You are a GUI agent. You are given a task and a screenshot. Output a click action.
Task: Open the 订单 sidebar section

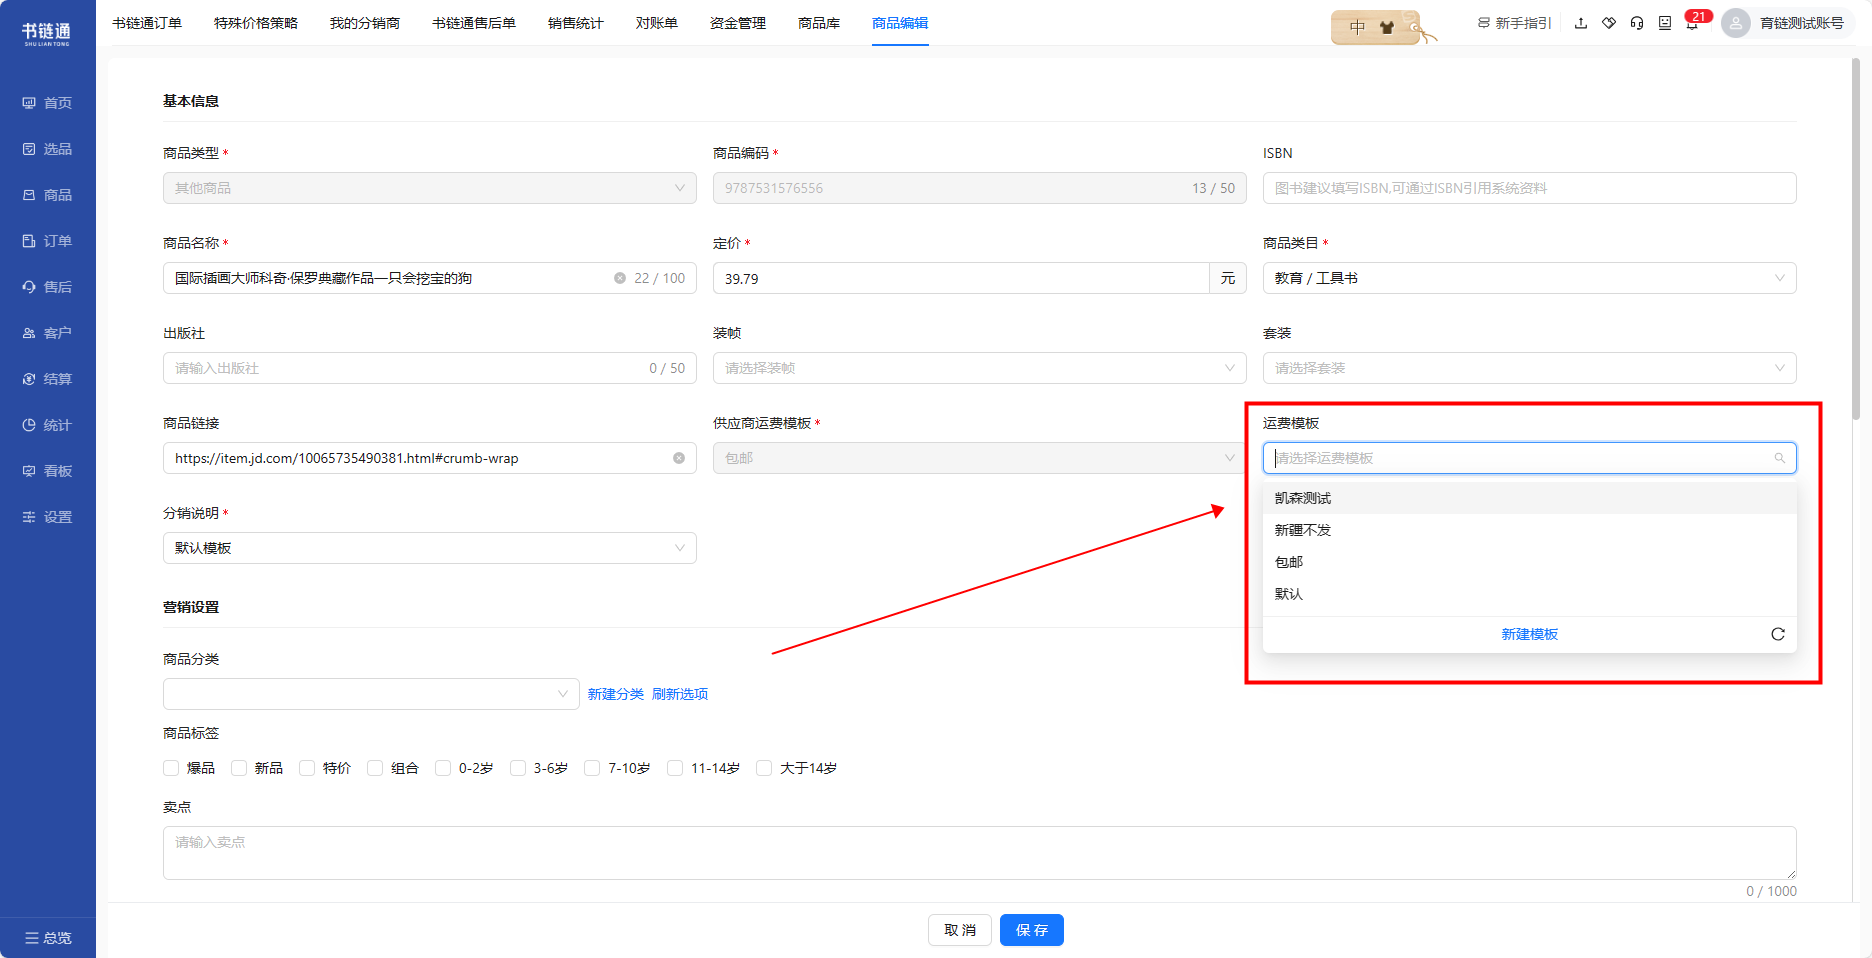[x=47, y=241]
